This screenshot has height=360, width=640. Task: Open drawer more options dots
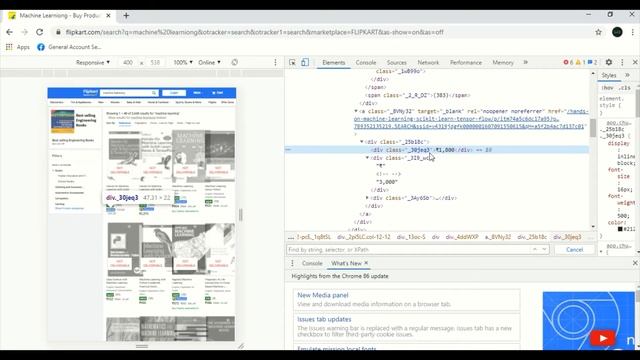(292, 263)
